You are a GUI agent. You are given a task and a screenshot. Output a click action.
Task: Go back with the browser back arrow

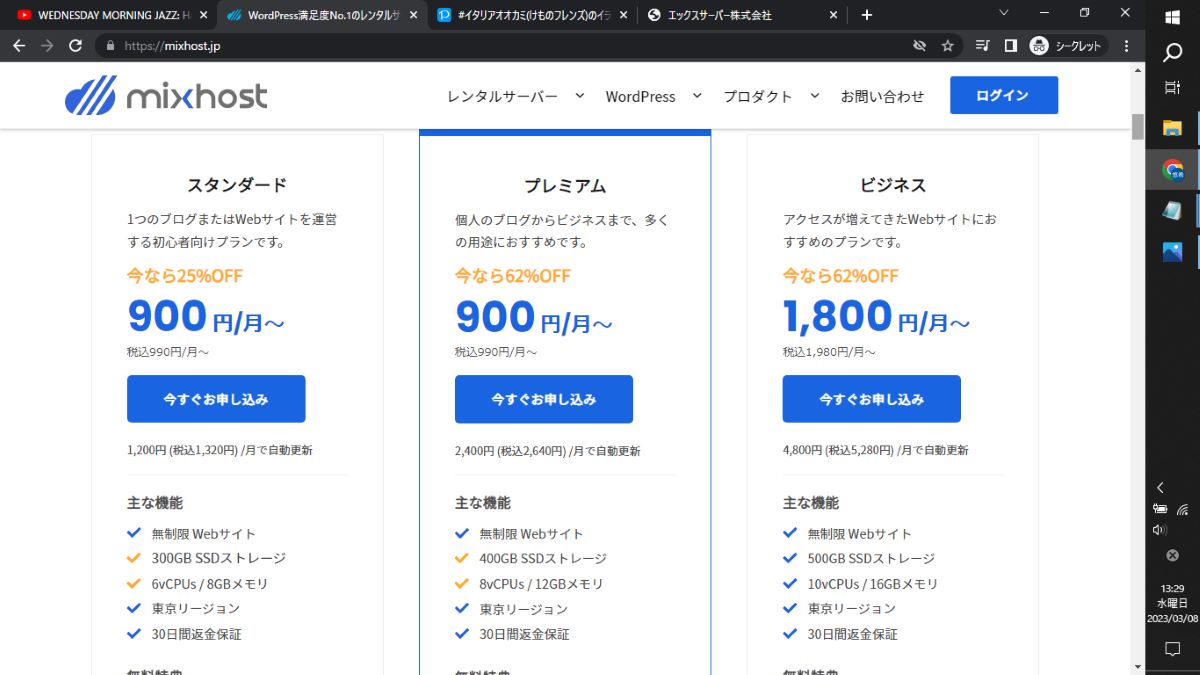pyautogui.click(x=18, y=46)
